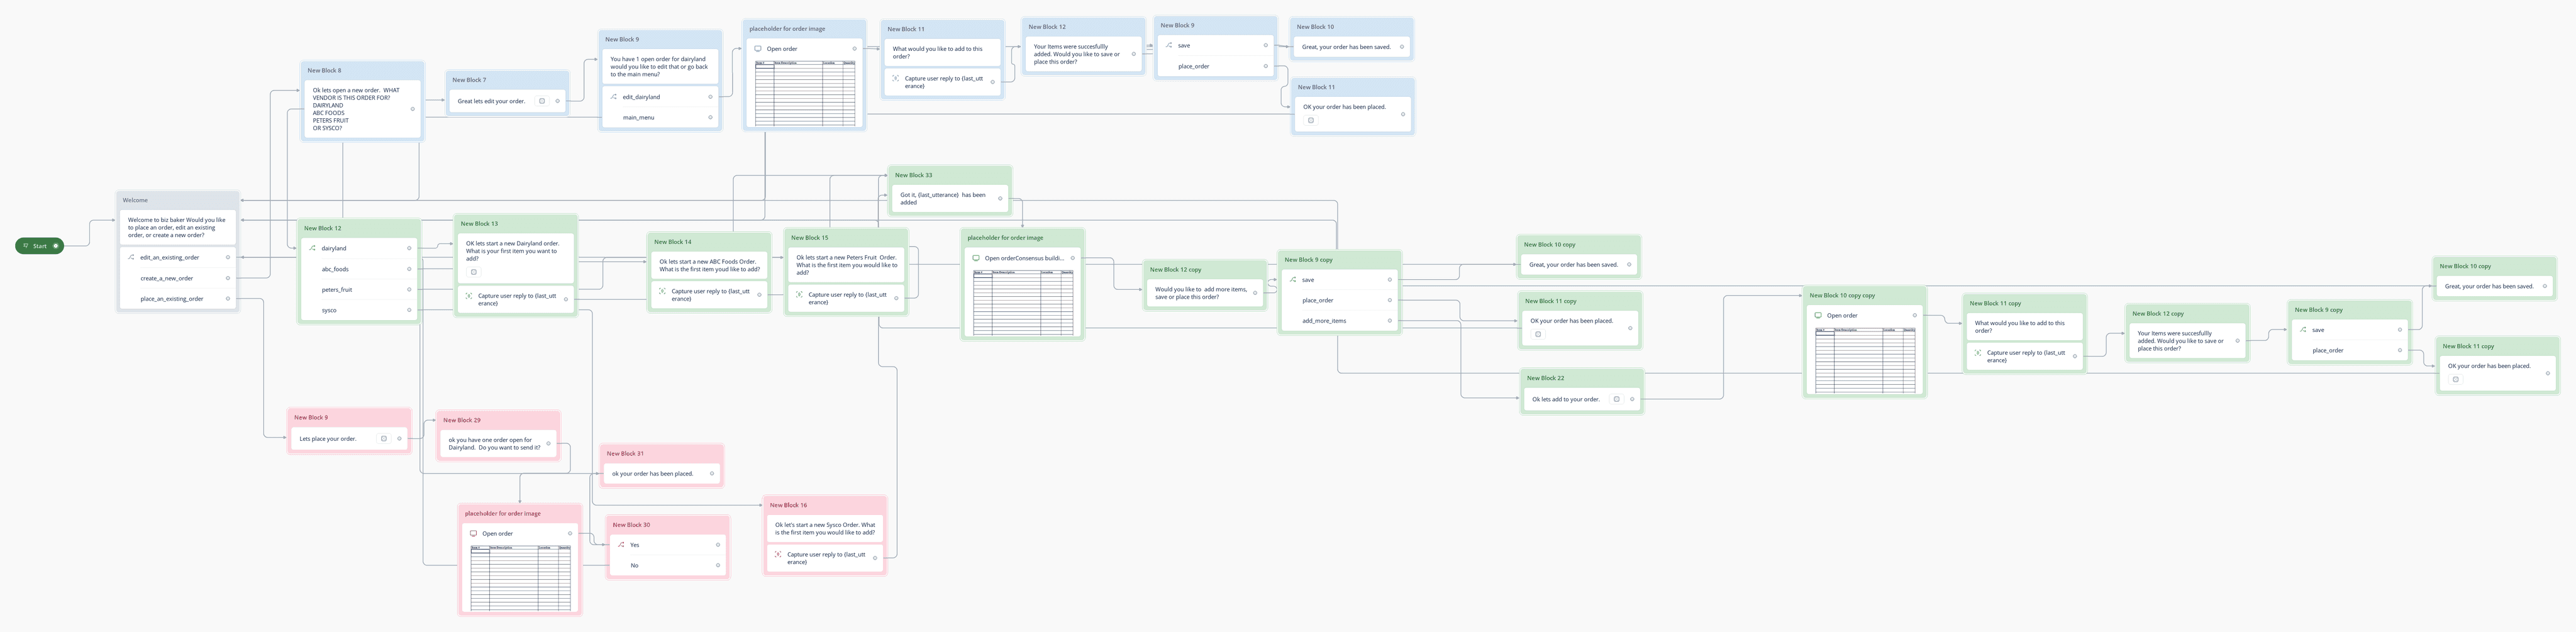The width and height of the screenshot is (2576, 632).
Task: Click the output port of abc_foods path
Action: [409, 269]
